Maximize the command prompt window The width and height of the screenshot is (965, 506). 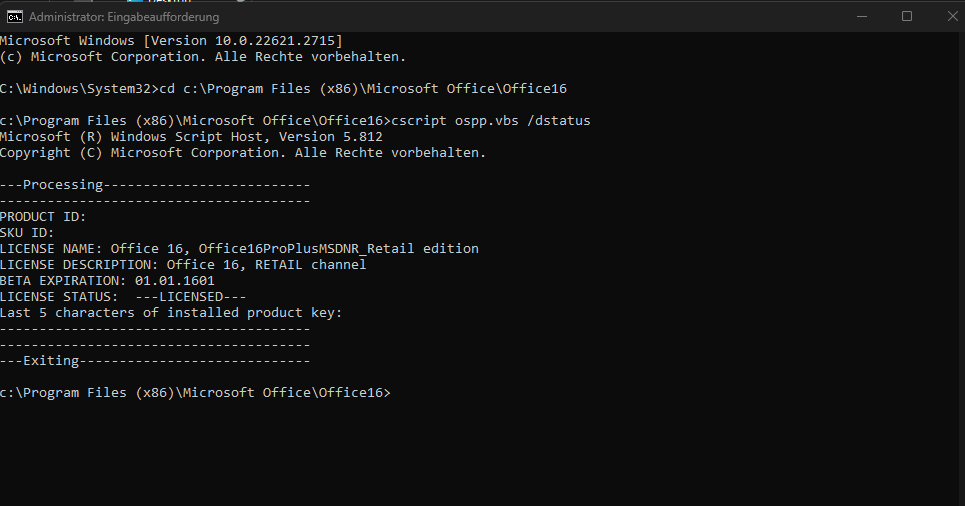pyautogui.click(x=907, y=16)
